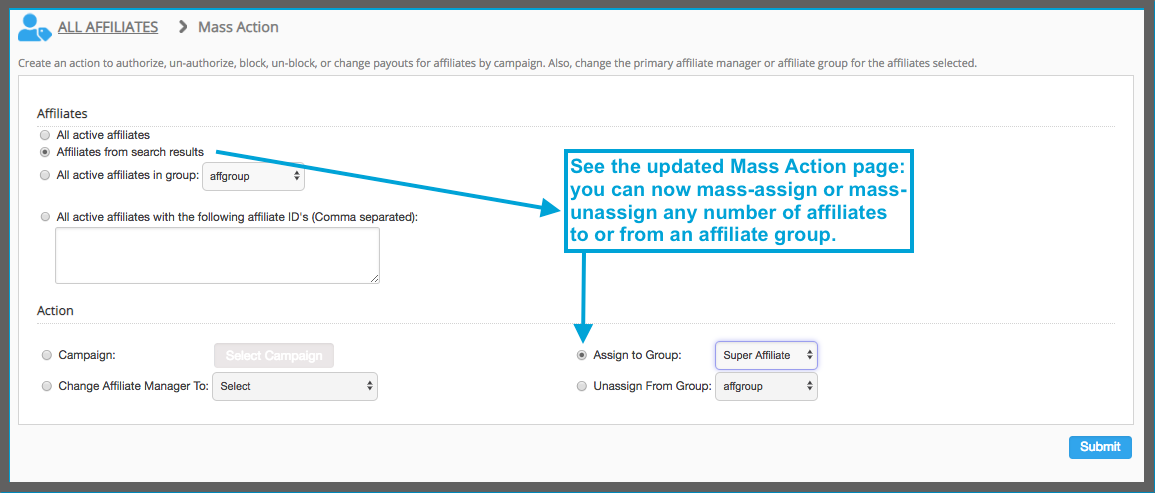The height and width of the screenshot is (493, 1155).
Task: Click the text-area resize handle corner
Action: coord(374,278)
